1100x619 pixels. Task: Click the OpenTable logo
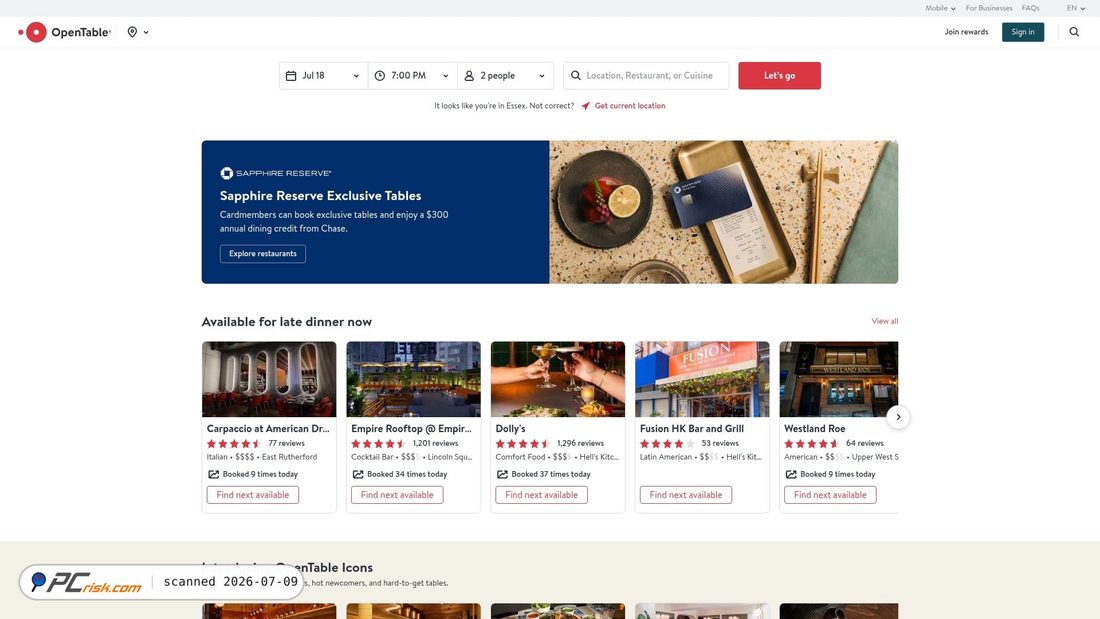(x=65, y=32)
